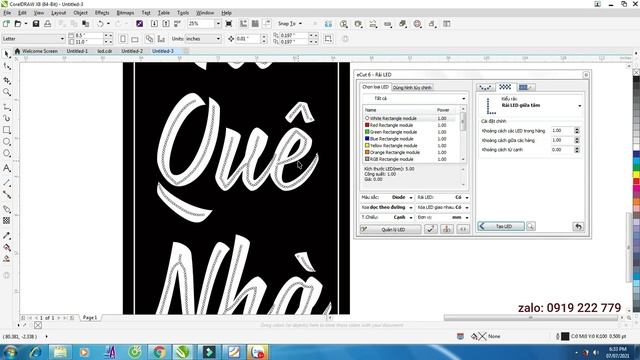Click LED spacing in row value field
This screenshot has height=360, width=640.
[562, 131]
